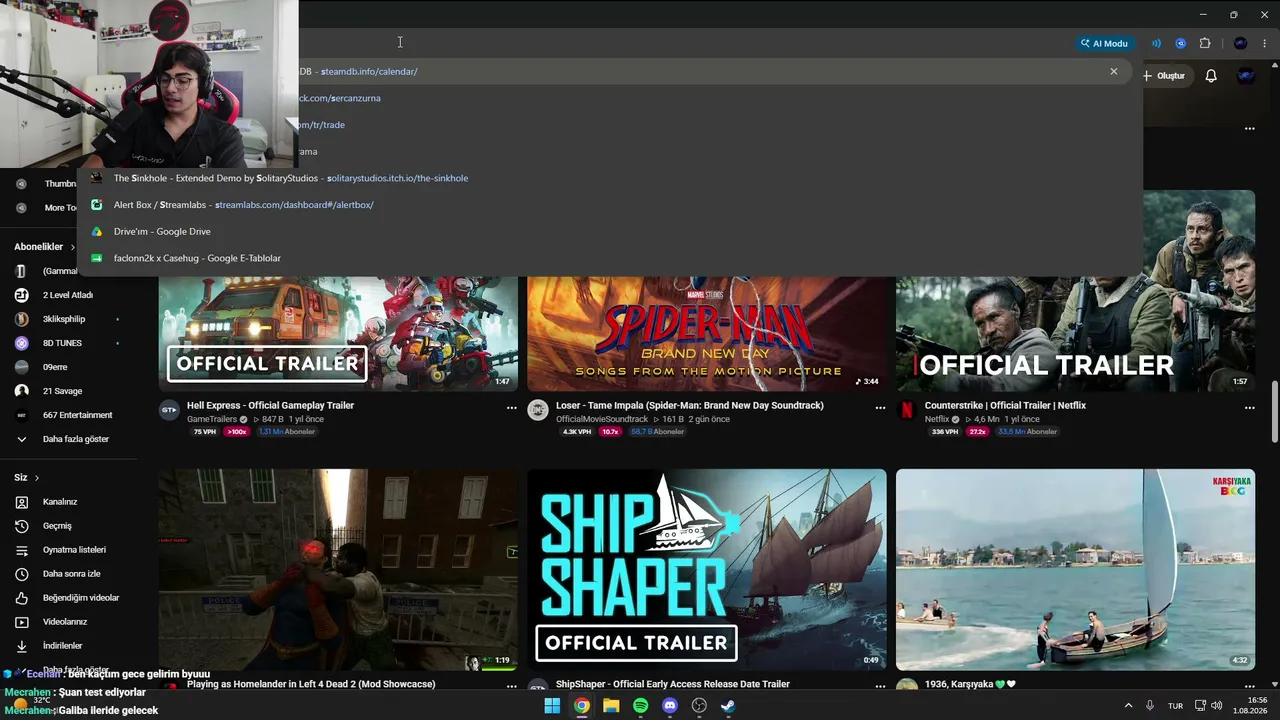
Task: Open the blue eye extension icon
Action: [x=1181, y=43]
